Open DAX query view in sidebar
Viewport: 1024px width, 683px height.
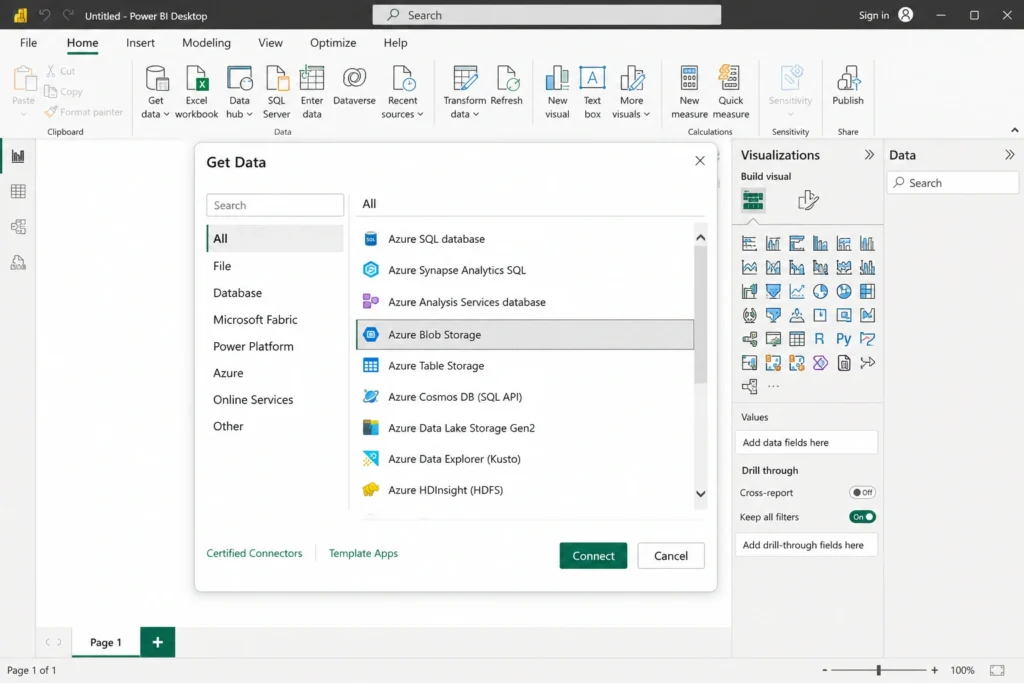pos(18,262)
